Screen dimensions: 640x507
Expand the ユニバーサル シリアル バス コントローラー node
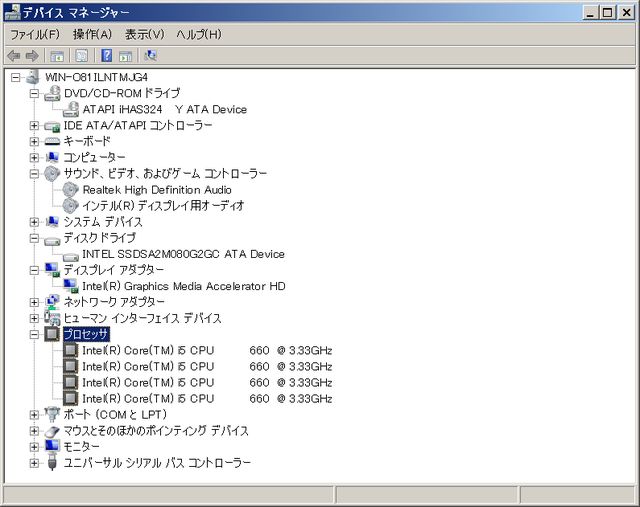tap(34, 462)
